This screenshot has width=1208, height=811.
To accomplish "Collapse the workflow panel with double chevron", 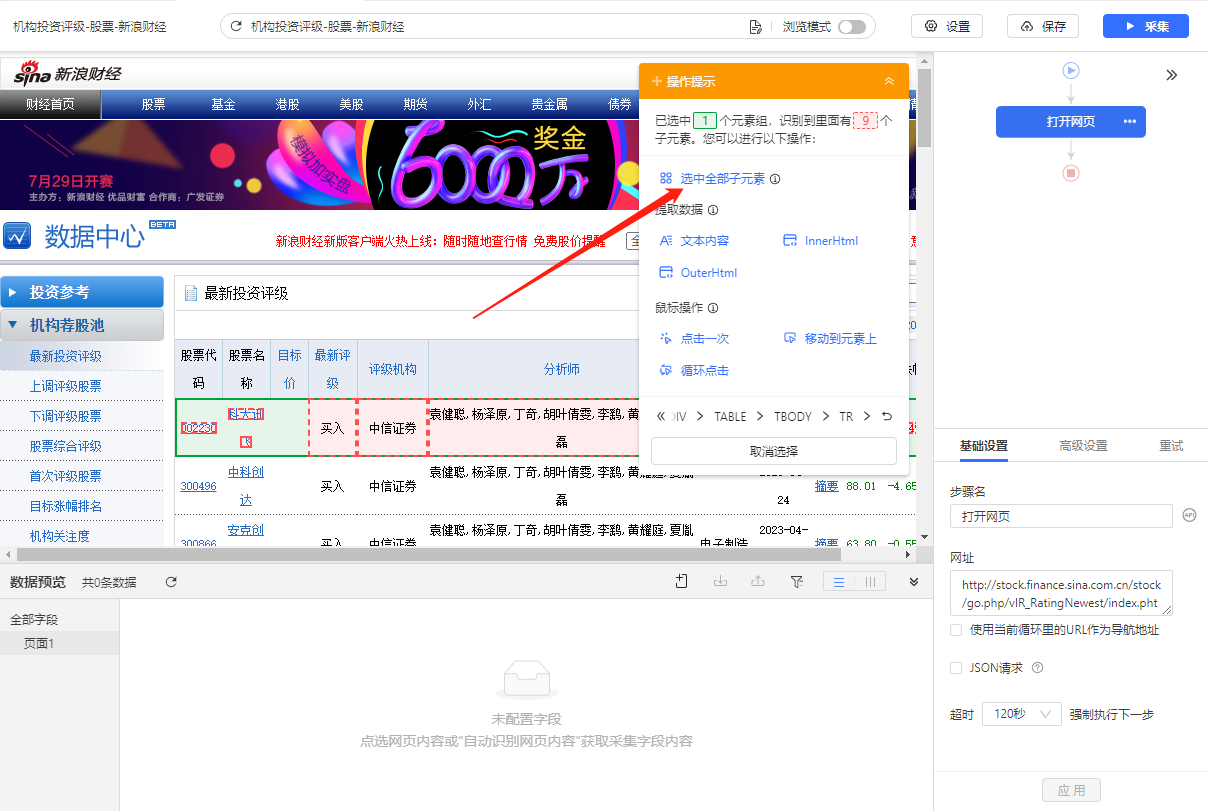I will (x=1172, y=75).
